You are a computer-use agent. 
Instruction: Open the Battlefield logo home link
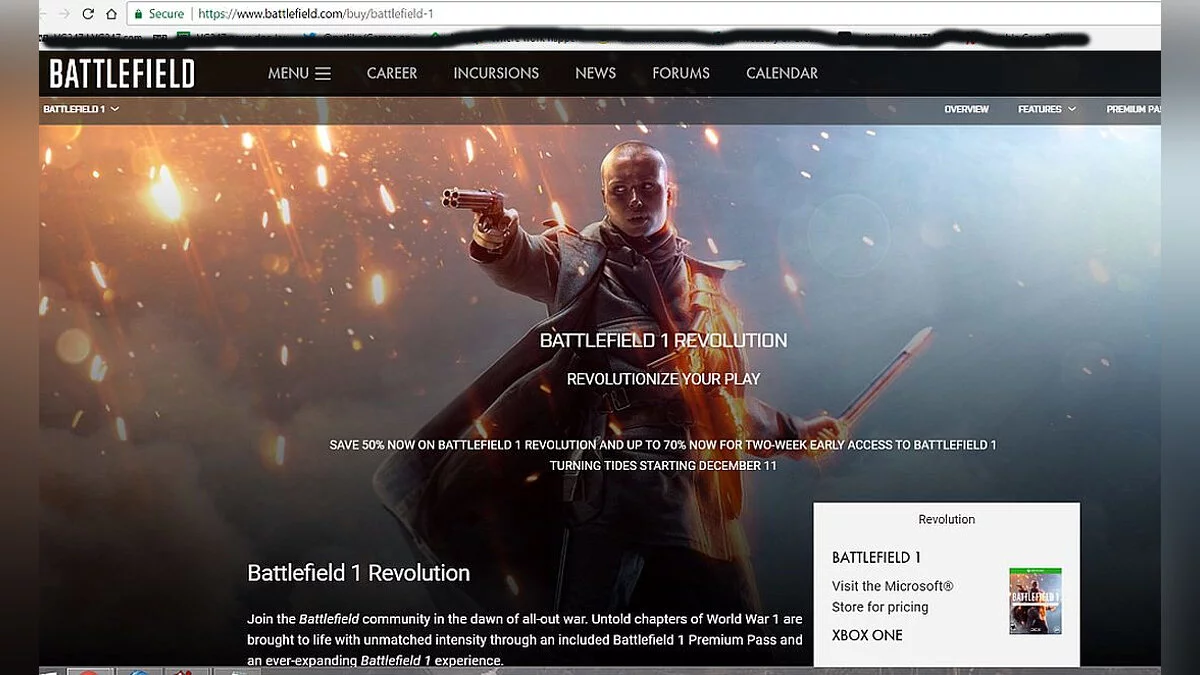tap(122, 73)
